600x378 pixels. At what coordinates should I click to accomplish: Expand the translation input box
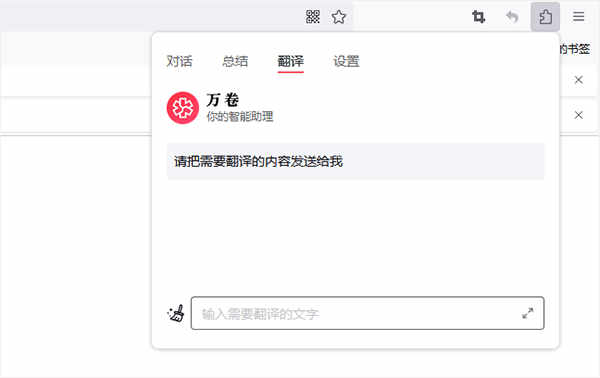click(528, 313)
